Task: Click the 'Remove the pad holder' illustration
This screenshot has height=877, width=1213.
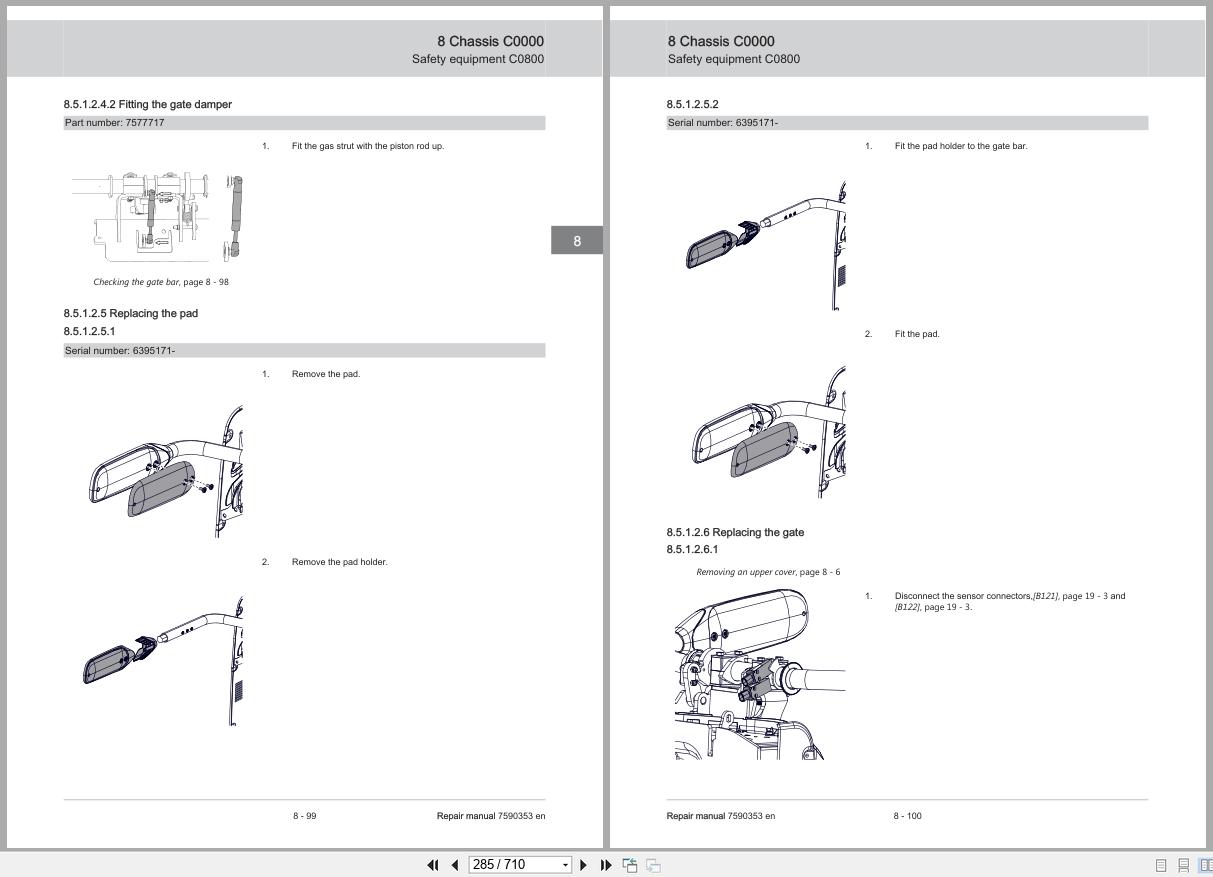Action: (162, 660)
